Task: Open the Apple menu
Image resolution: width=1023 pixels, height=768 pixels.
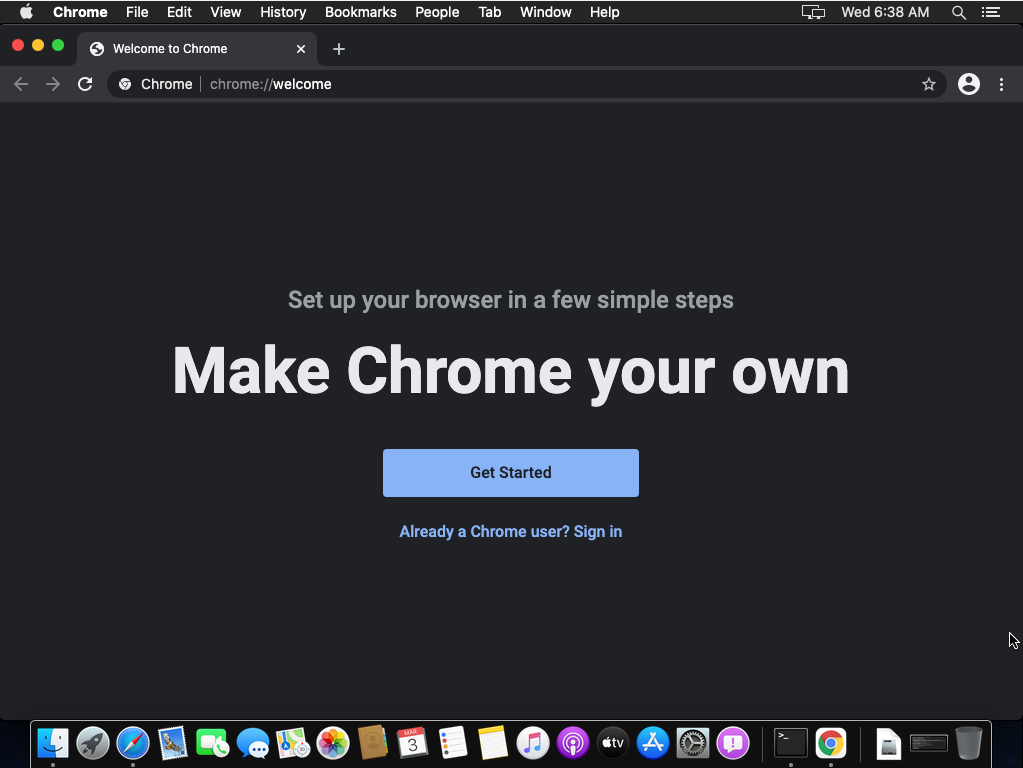Action: coord(26,12)
